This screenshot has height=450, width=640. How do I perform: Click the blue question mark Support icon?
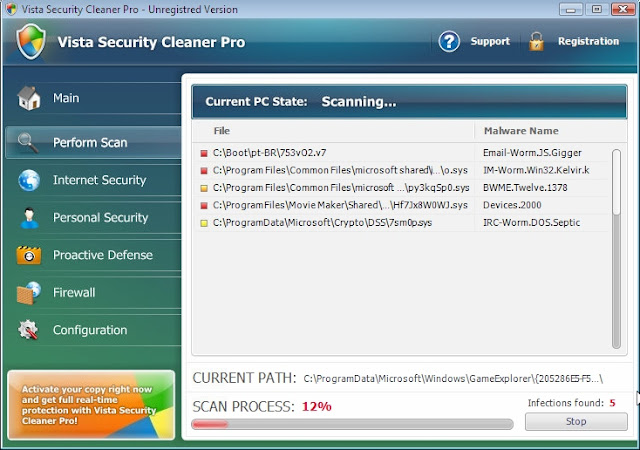pyautogui.click(x=449, y=41)
